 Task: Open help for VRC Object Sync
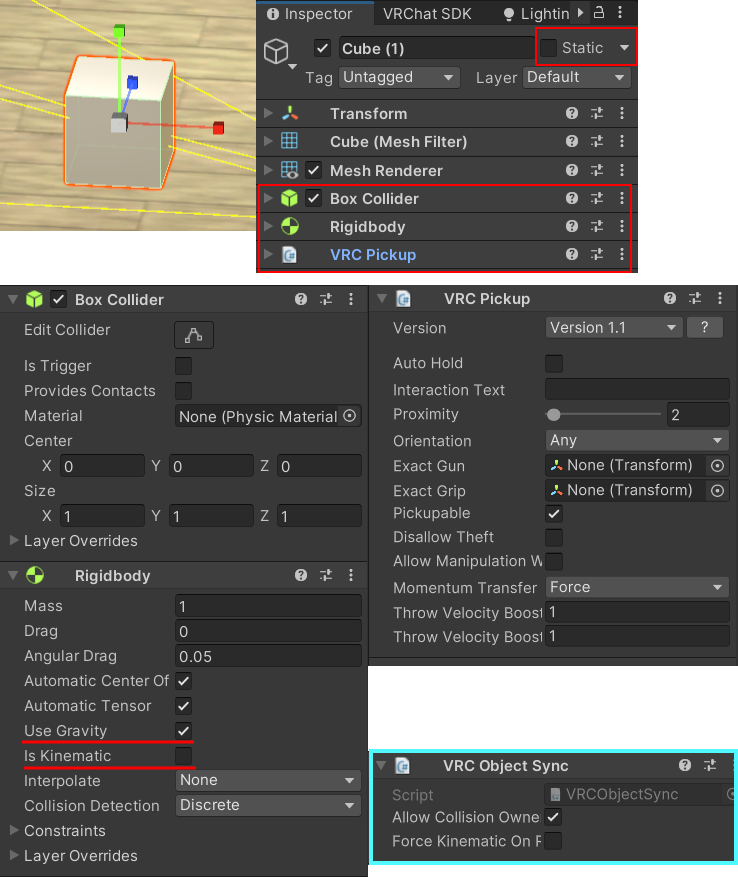[684, 766]
